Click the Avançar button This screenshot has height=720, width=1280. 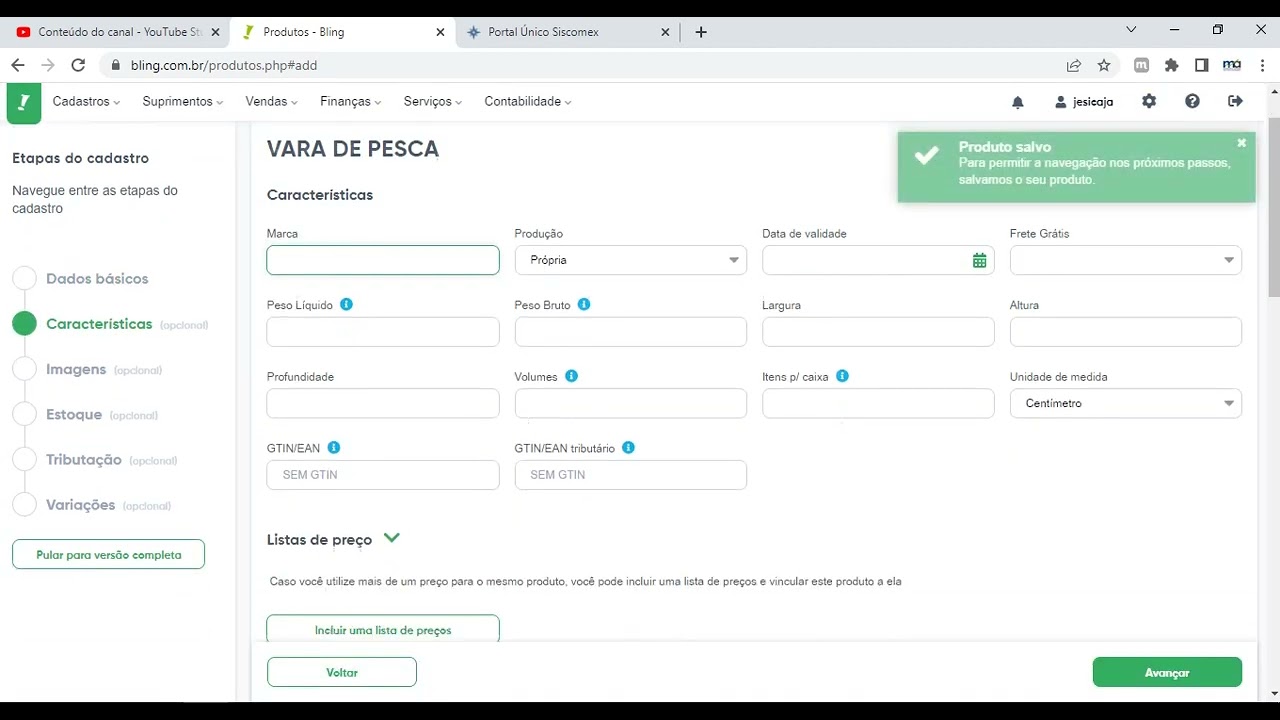[x=1167, y=672]
